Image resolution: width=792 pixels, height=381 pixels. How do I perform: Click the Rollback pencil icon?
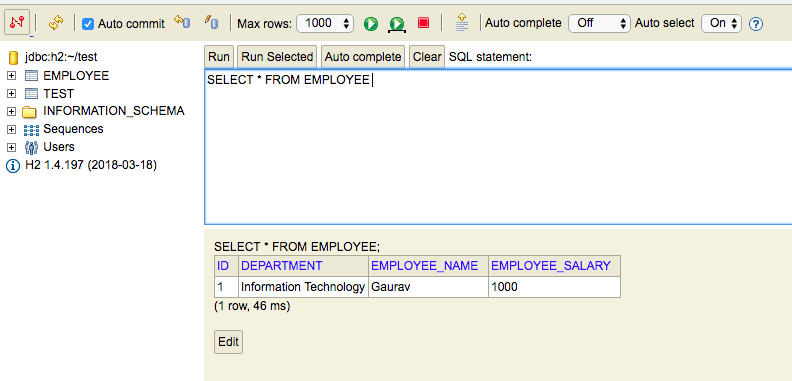[x=211, y=22]
